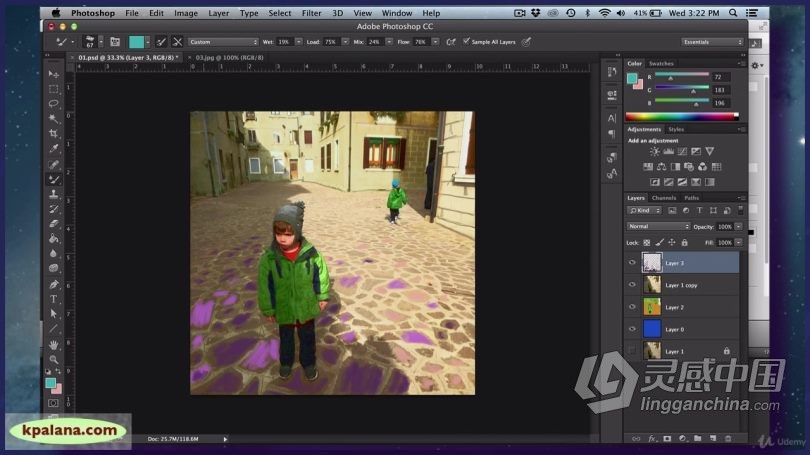Screen dimensions: 810x455
Task: Toggle Quick Mask mode icon
Action: pos(53,403)
